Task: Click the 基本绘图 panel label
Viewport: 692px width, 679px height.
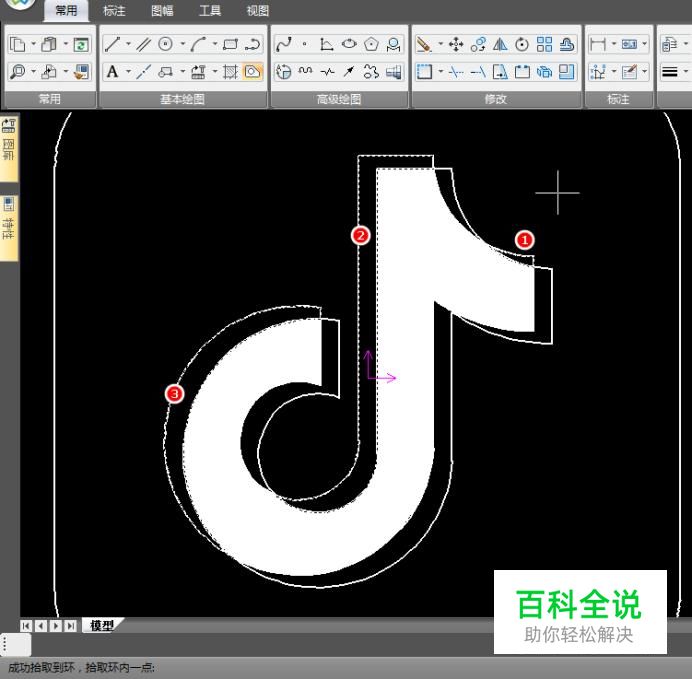Action: (182, 99)
